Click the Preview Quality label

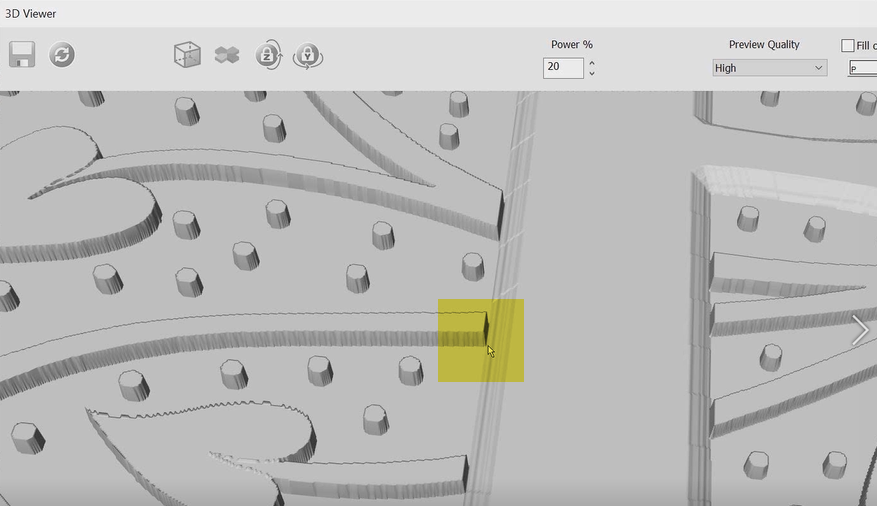point(764,44)
